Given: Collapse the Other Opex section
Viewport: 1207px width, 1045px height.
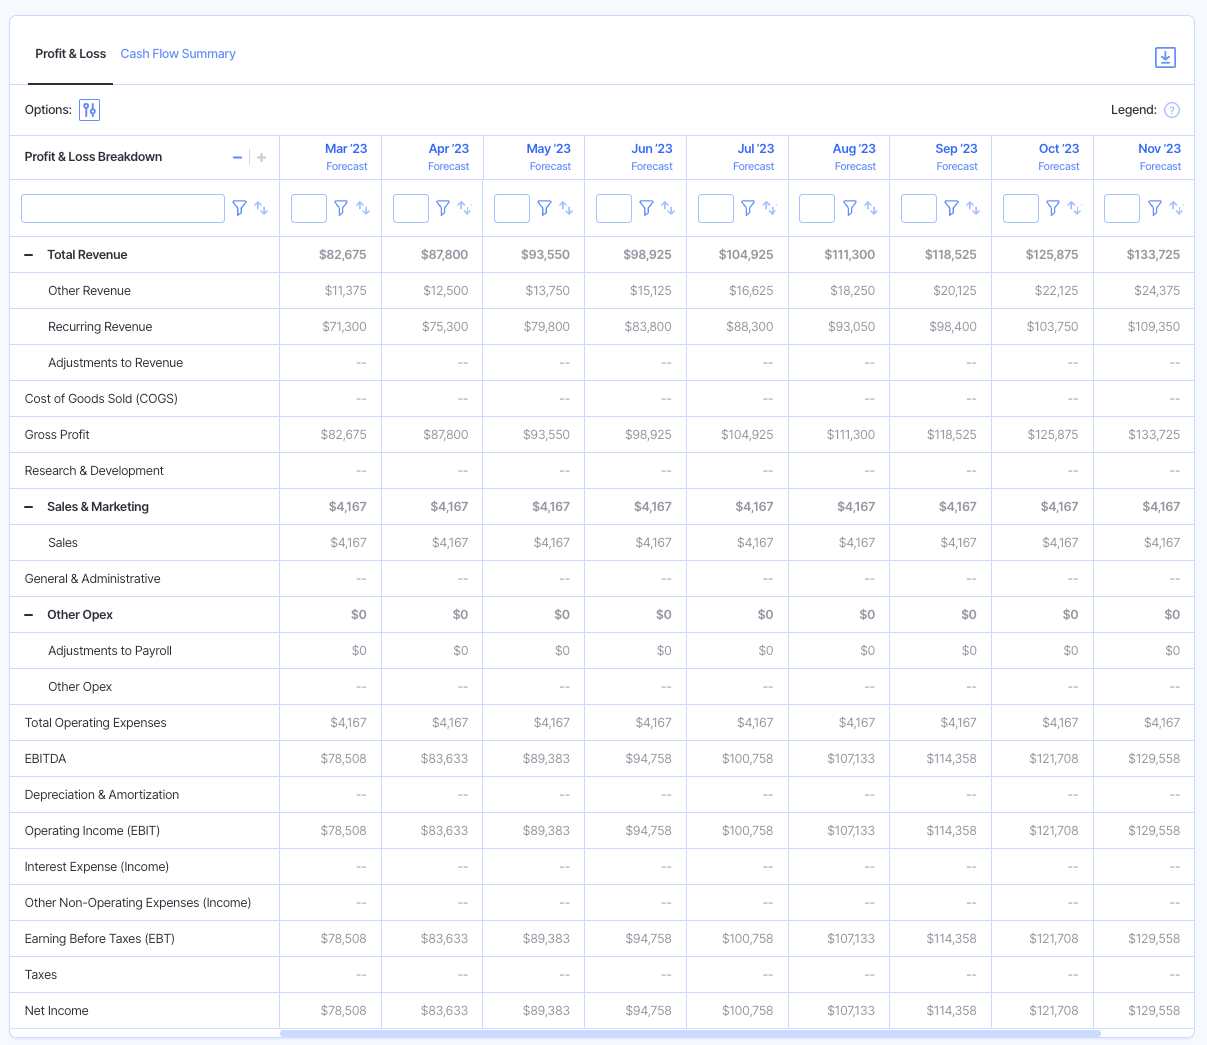Looking at the screenshot, I should [x=28, y=614].
